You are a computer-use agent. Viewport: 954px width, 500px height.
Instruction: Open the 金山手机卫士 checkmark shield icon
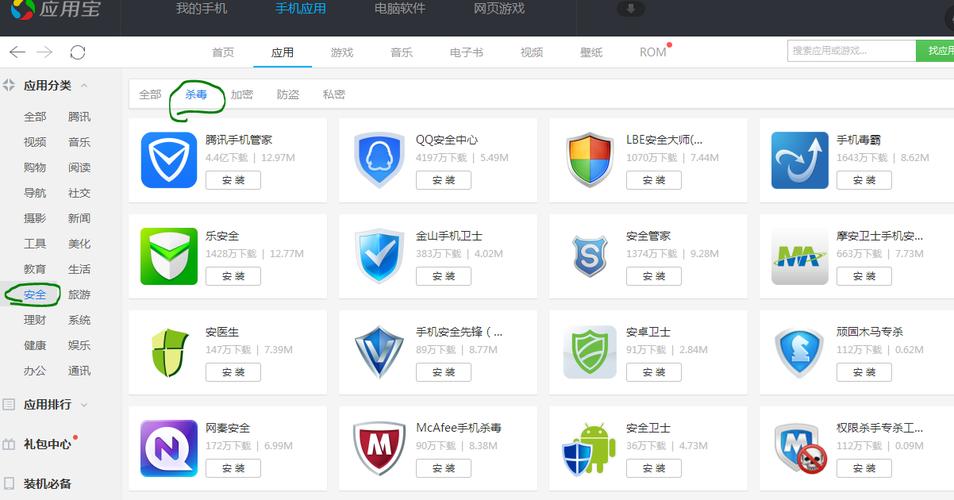[x=379, y=256]
